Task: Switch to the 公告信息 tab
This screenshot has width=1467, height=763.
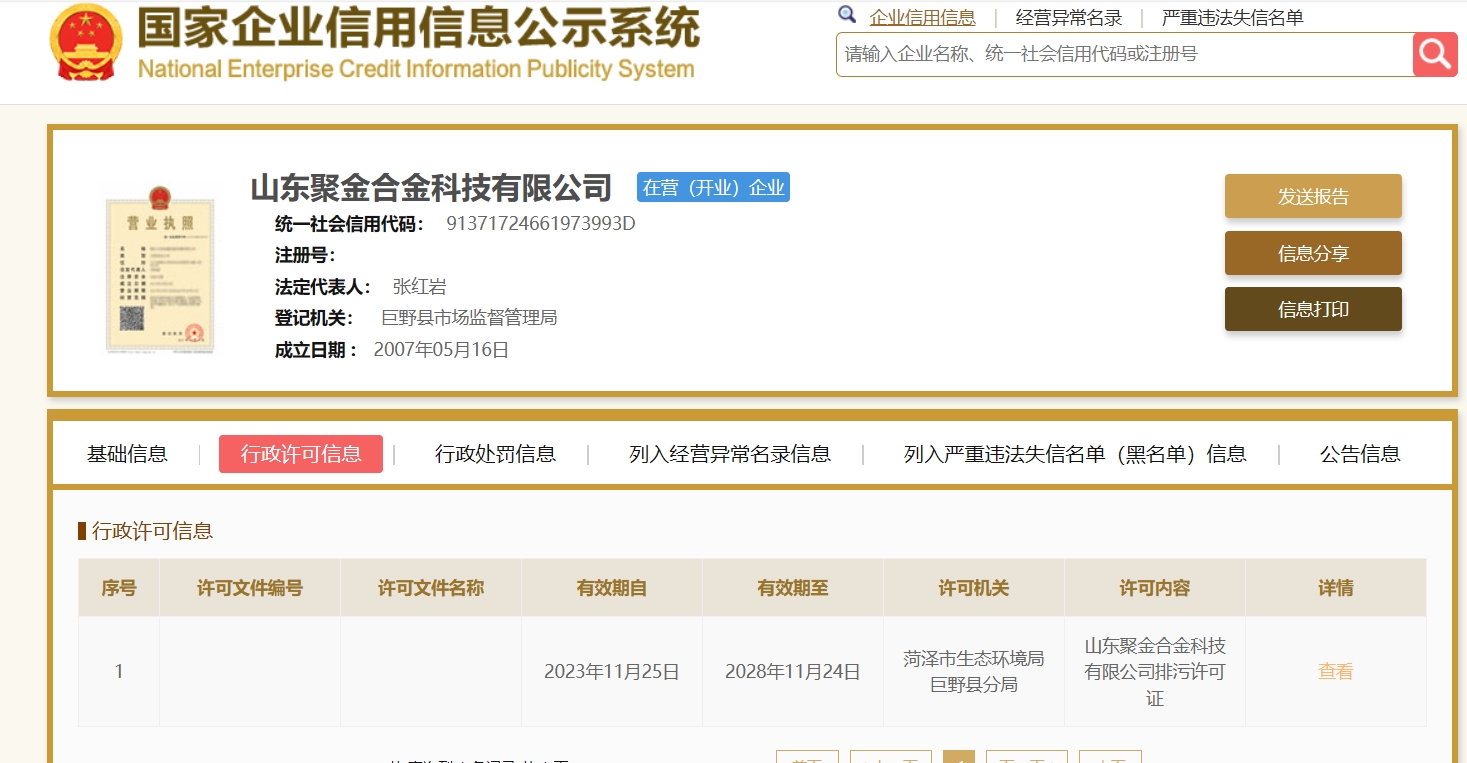Action: click(1360, 454)
